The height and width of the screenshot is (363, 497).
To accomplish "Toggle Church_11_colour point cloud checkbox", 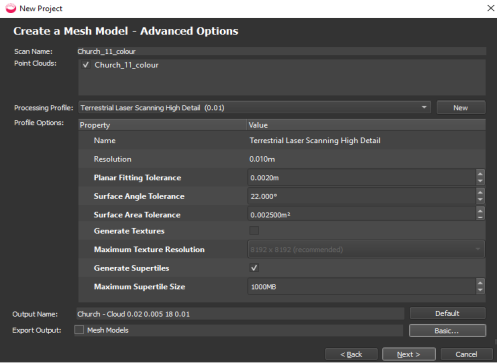I will 86,65.
